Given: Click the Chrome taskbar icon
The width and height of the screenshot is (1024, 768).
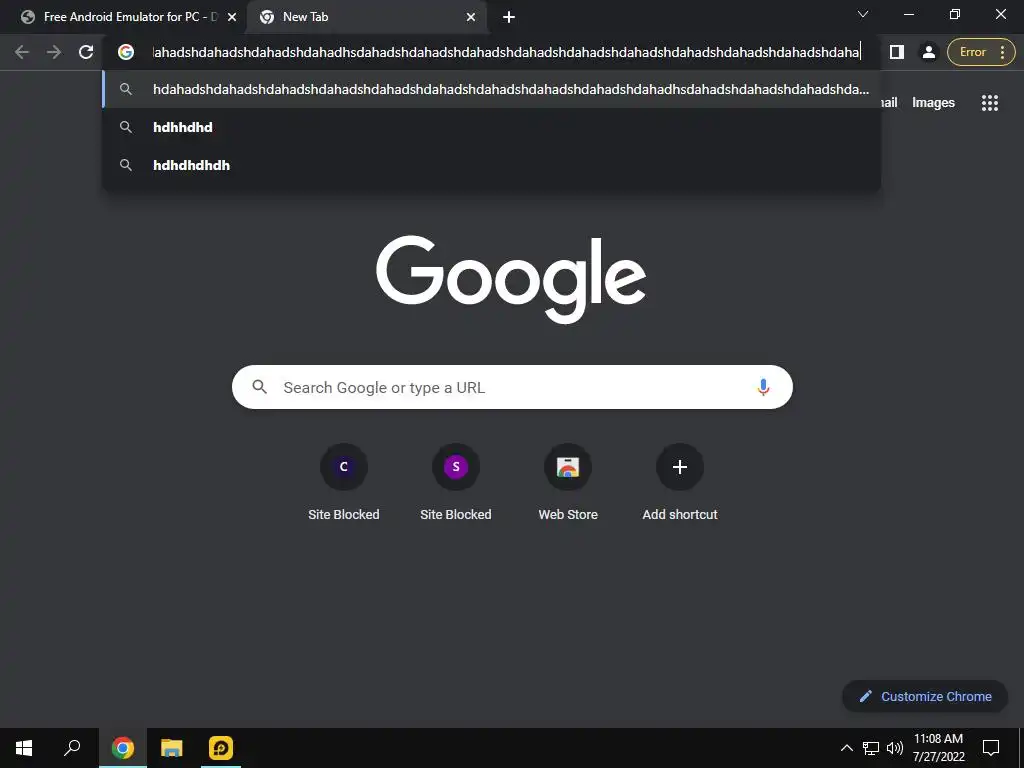Looking at the screenshot, I should click(x=123, y=748).
